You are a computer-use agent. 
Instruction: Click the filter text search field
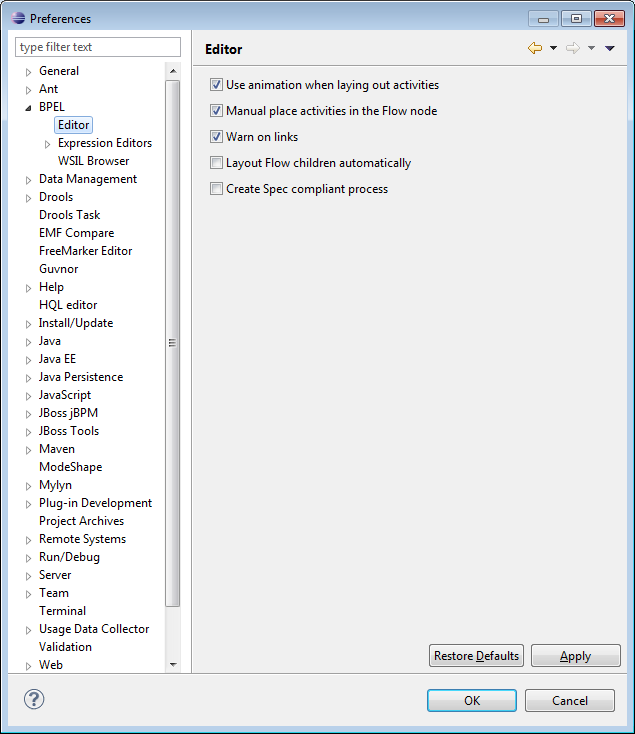[x=98, y=47]
